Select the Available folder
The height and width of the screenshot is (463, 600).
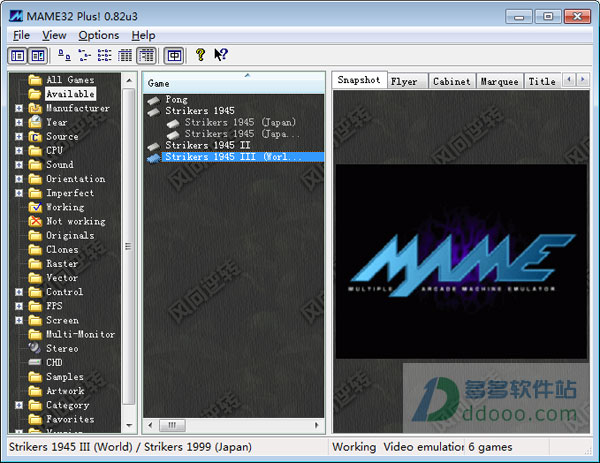coord(70,94)
